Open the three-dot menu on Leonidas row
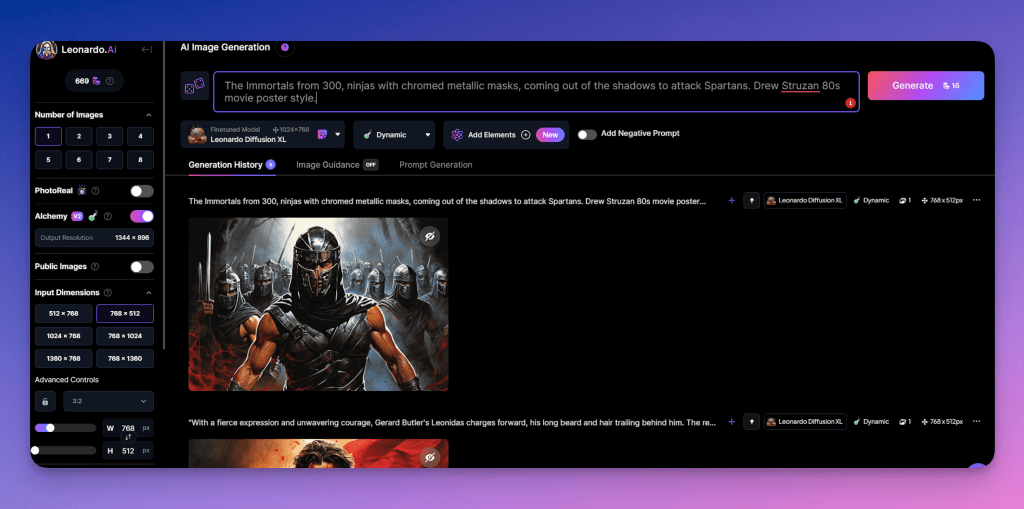Viewport: 1024px width, 509px height. coord(976,422)
